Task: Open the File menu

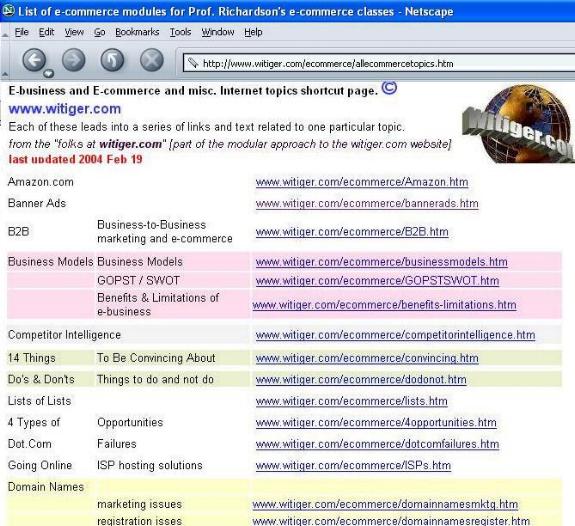Action: click(x=21, y=32)
